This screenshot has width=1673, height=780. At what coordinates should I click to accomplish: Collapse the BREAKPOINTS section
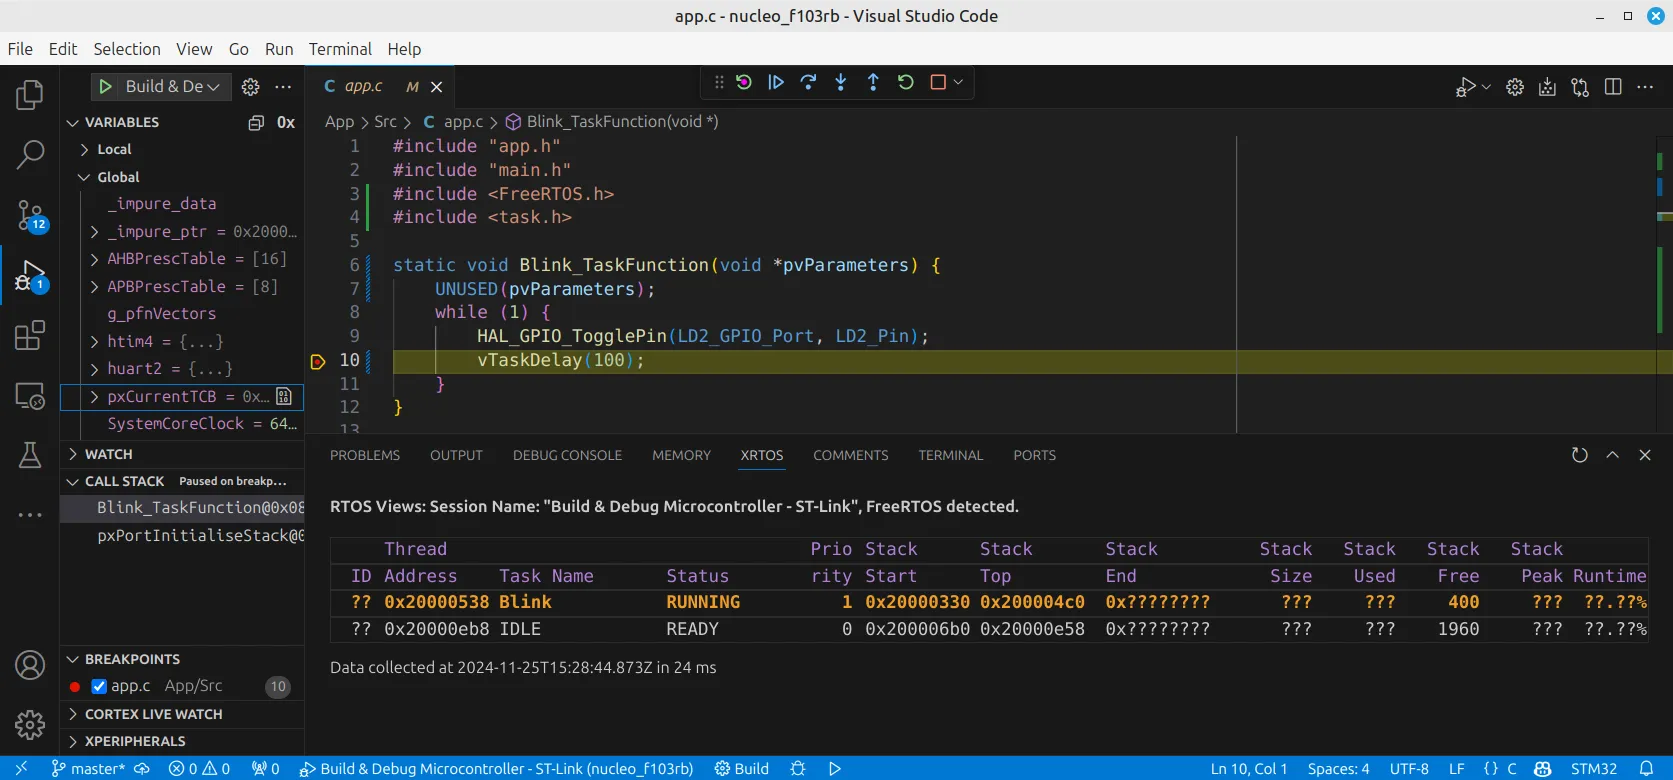click(x=72, y=659)
